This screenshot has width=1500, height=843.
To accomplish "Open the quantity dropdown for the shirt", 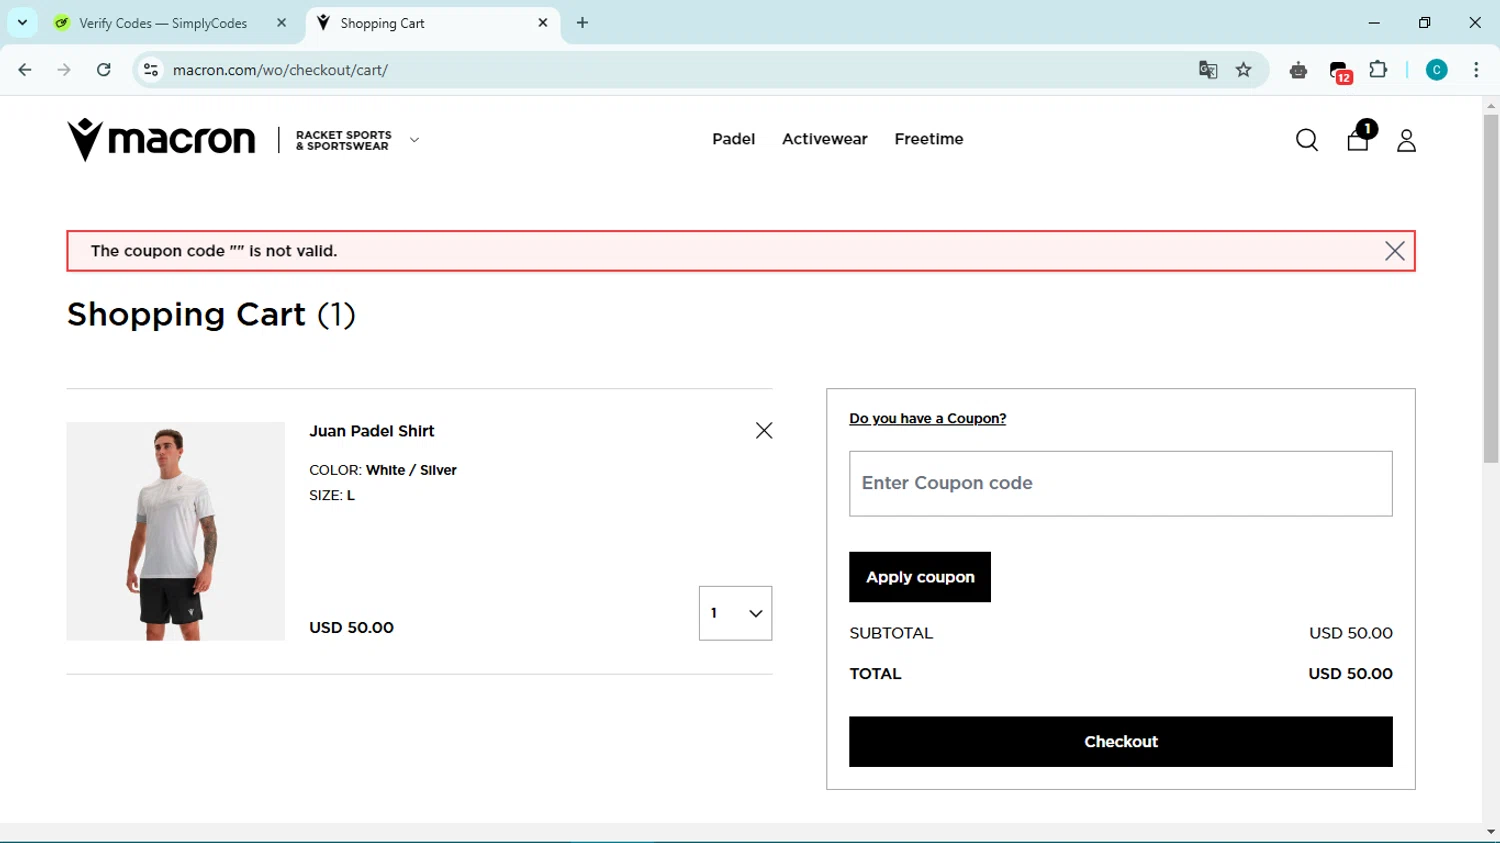I will [x=735, y=613].
